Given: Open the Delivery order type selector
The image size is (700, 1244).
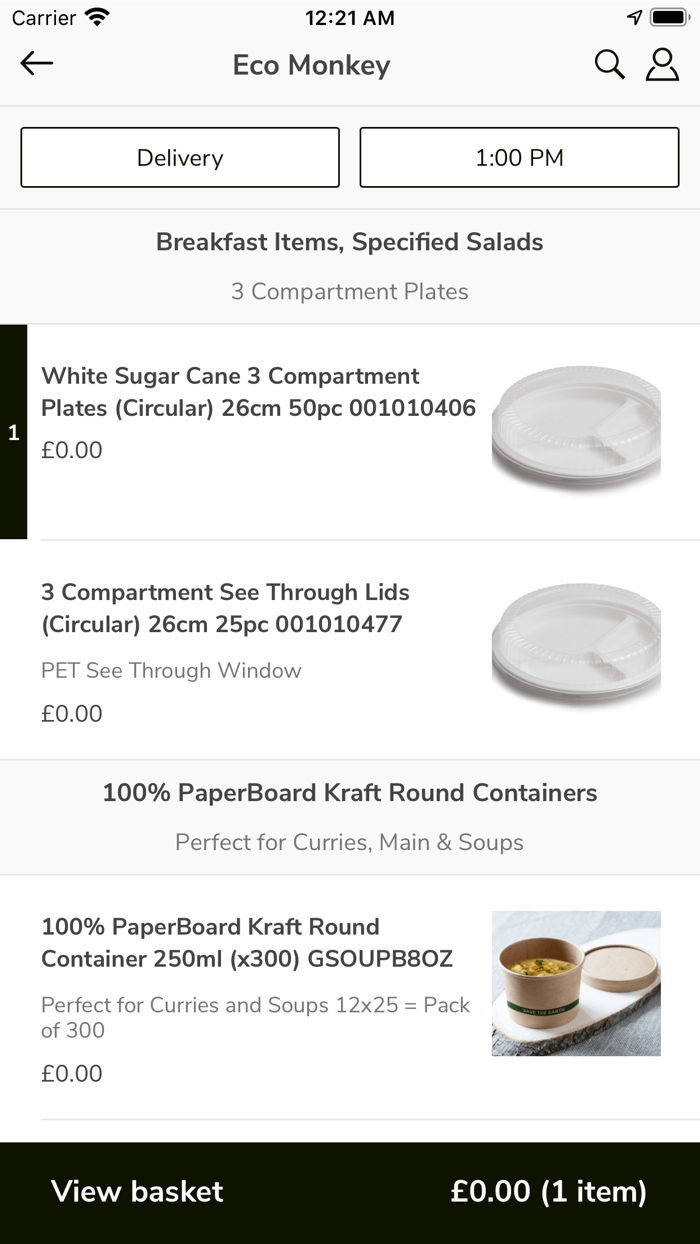Looking at the screenshot, I should [x=180, y=157].
